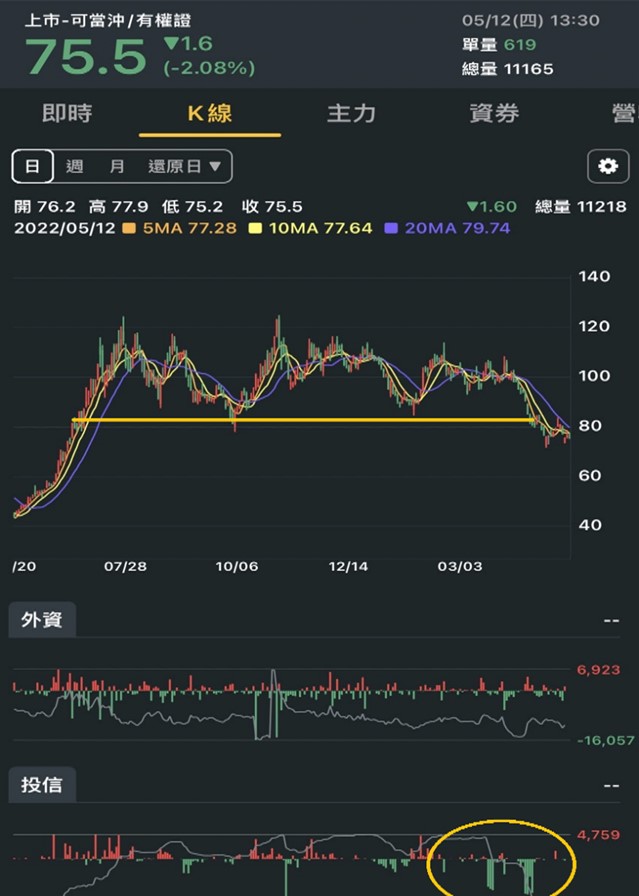Screen dimensions: 639x896
Task: Open the chart settings gear icon
Action: [x=607, y=166]
